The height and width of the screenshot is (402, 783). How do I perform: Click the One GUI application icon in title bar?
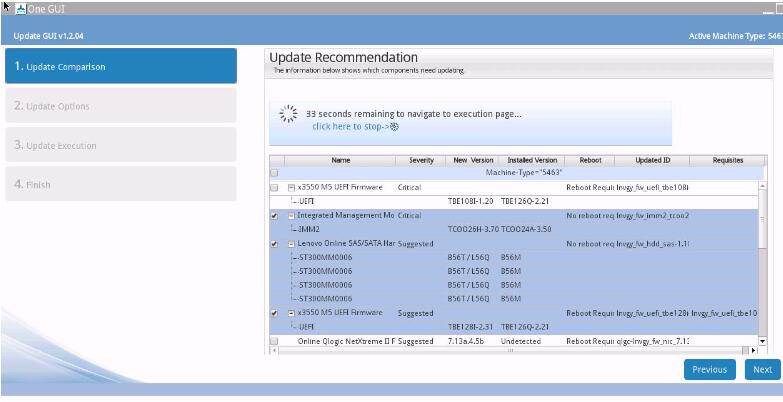20,9
